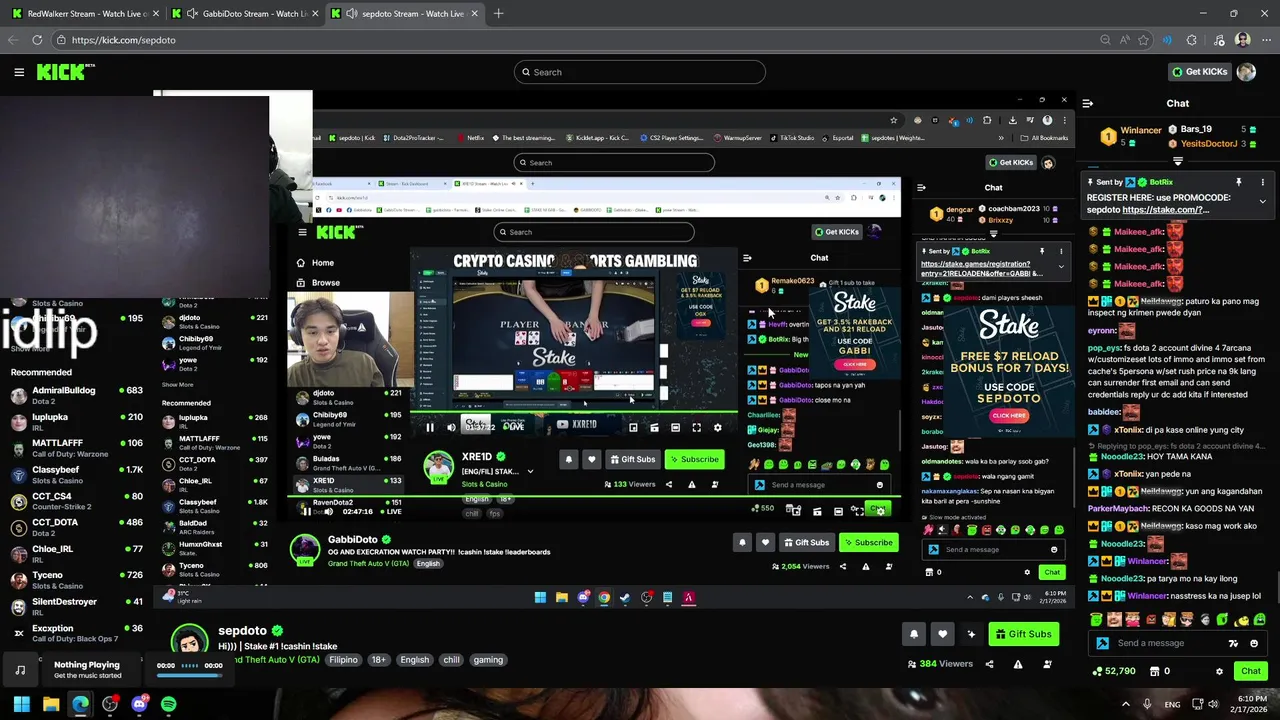The width and height of the screenshot is (1280, 720).
Task: Open three-dot options on pinned message
Action: coord(1262,182)
